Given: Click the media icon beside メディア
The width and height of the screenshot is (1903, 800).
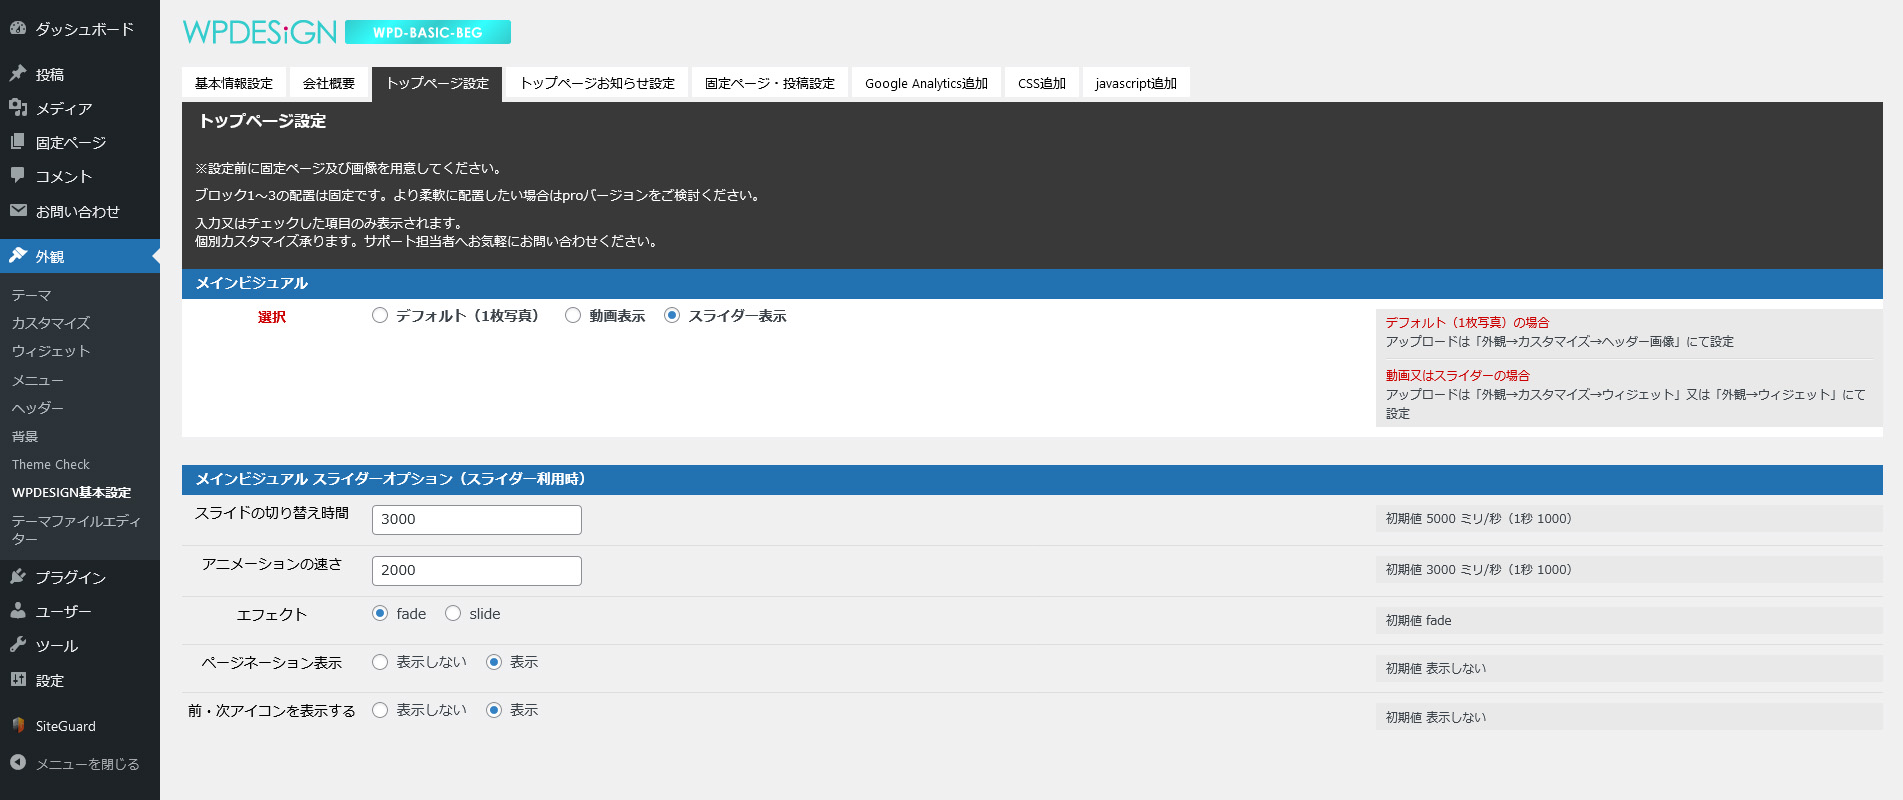Looking at the screenshot, I should click(x=18, y=107).
